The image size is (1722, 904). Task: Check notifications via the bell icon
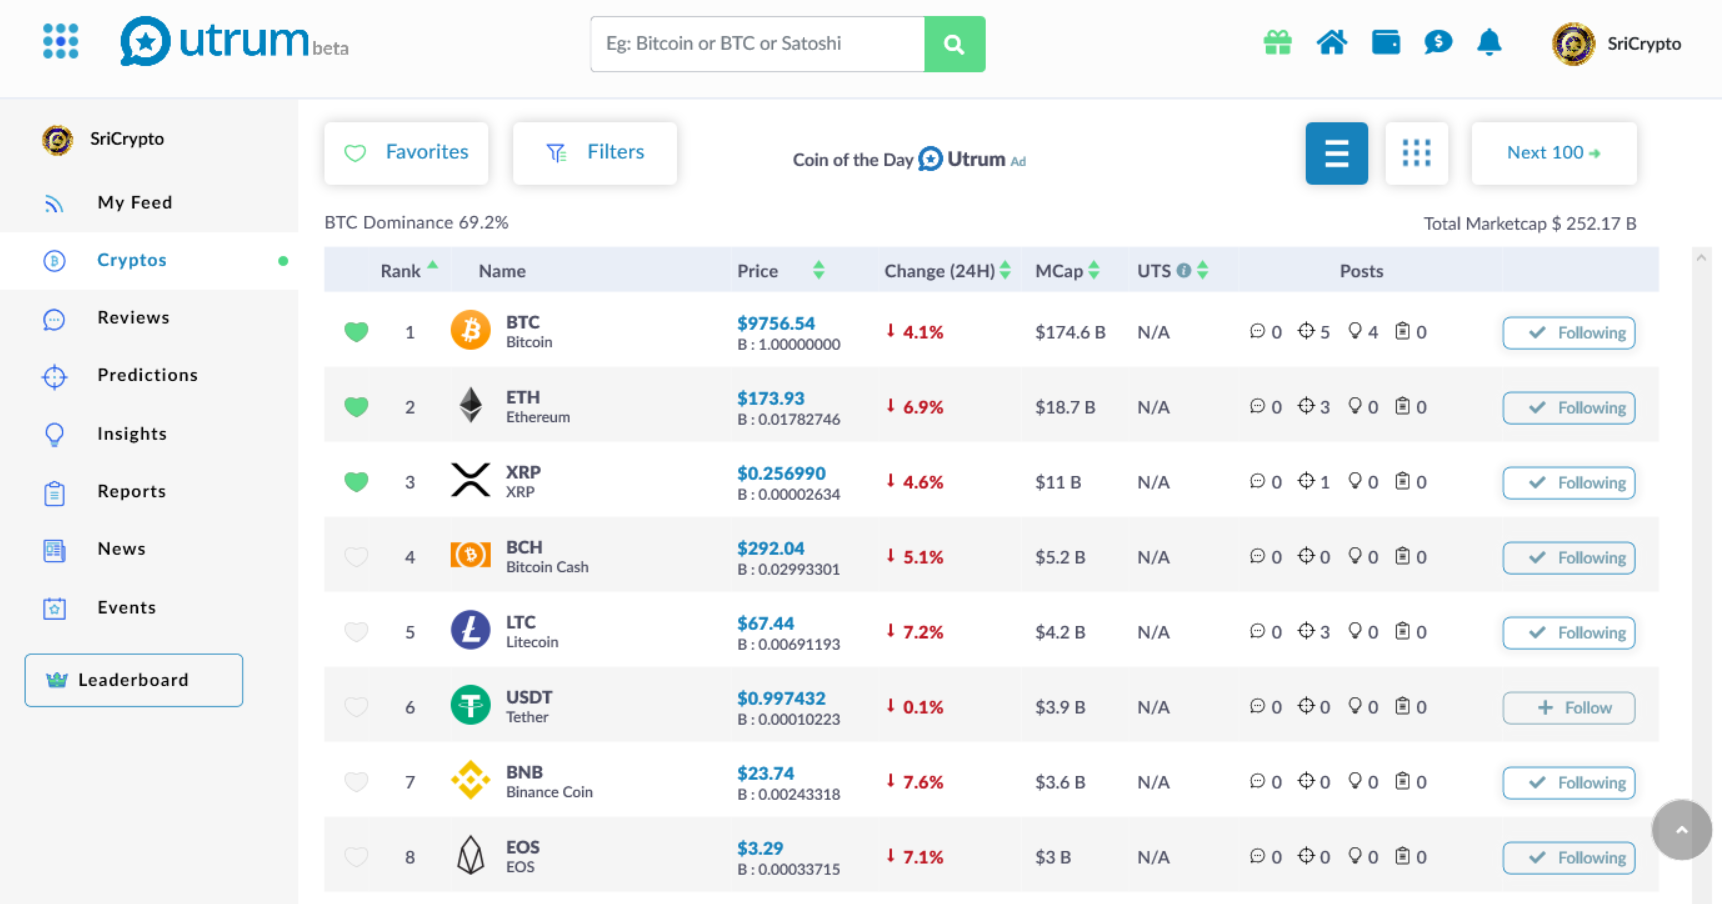(1489, 43)
